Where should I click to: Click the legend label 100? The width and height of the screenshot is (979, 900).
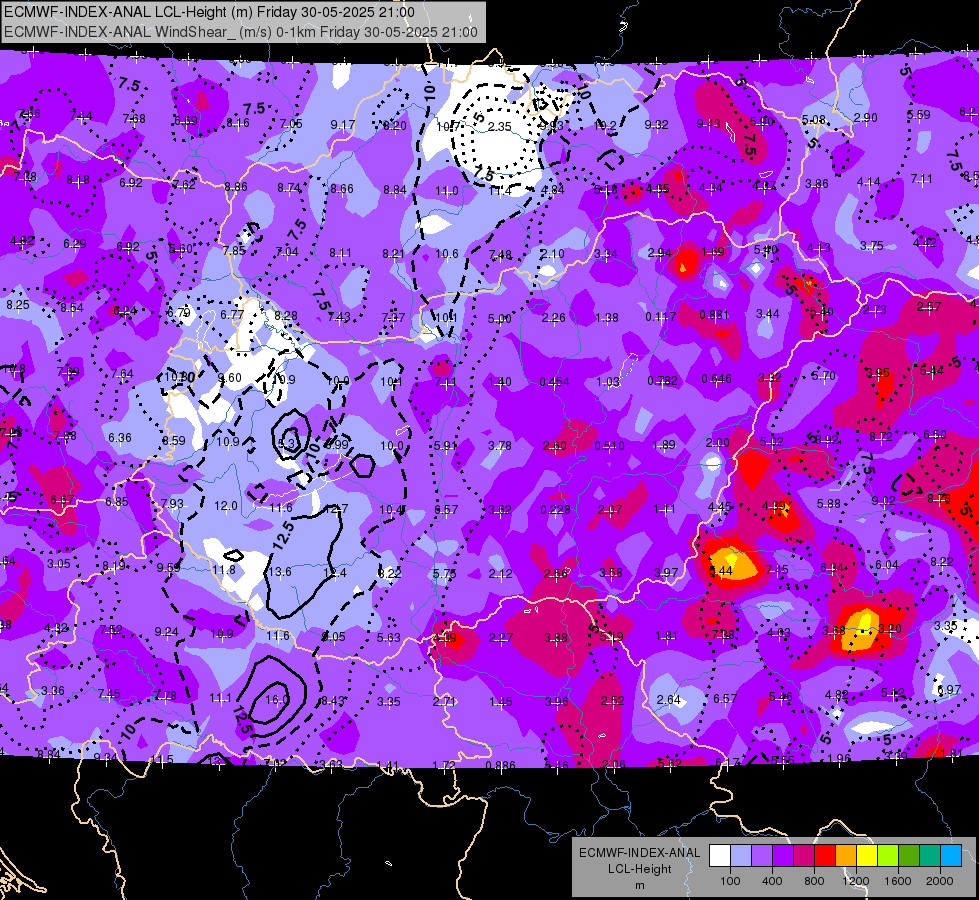coord(730,881)
